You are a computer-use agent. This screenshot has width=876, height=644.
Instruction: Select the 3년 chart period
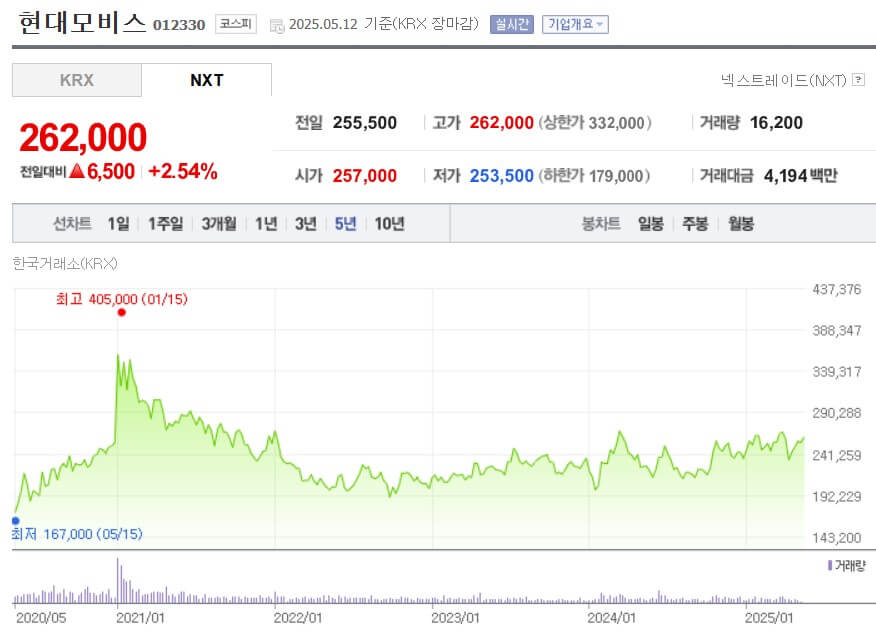point(306,224)
